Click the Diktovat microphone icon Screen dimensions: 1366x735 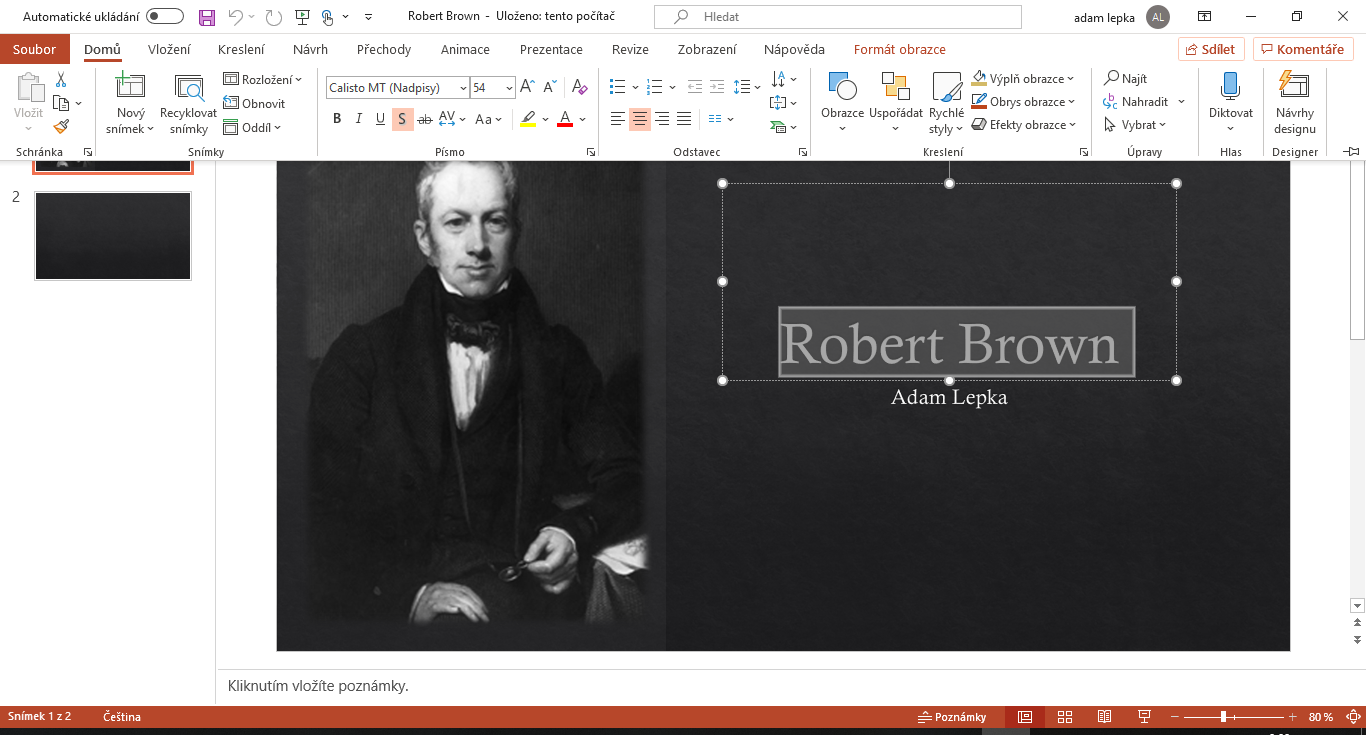click(1230, 87)
